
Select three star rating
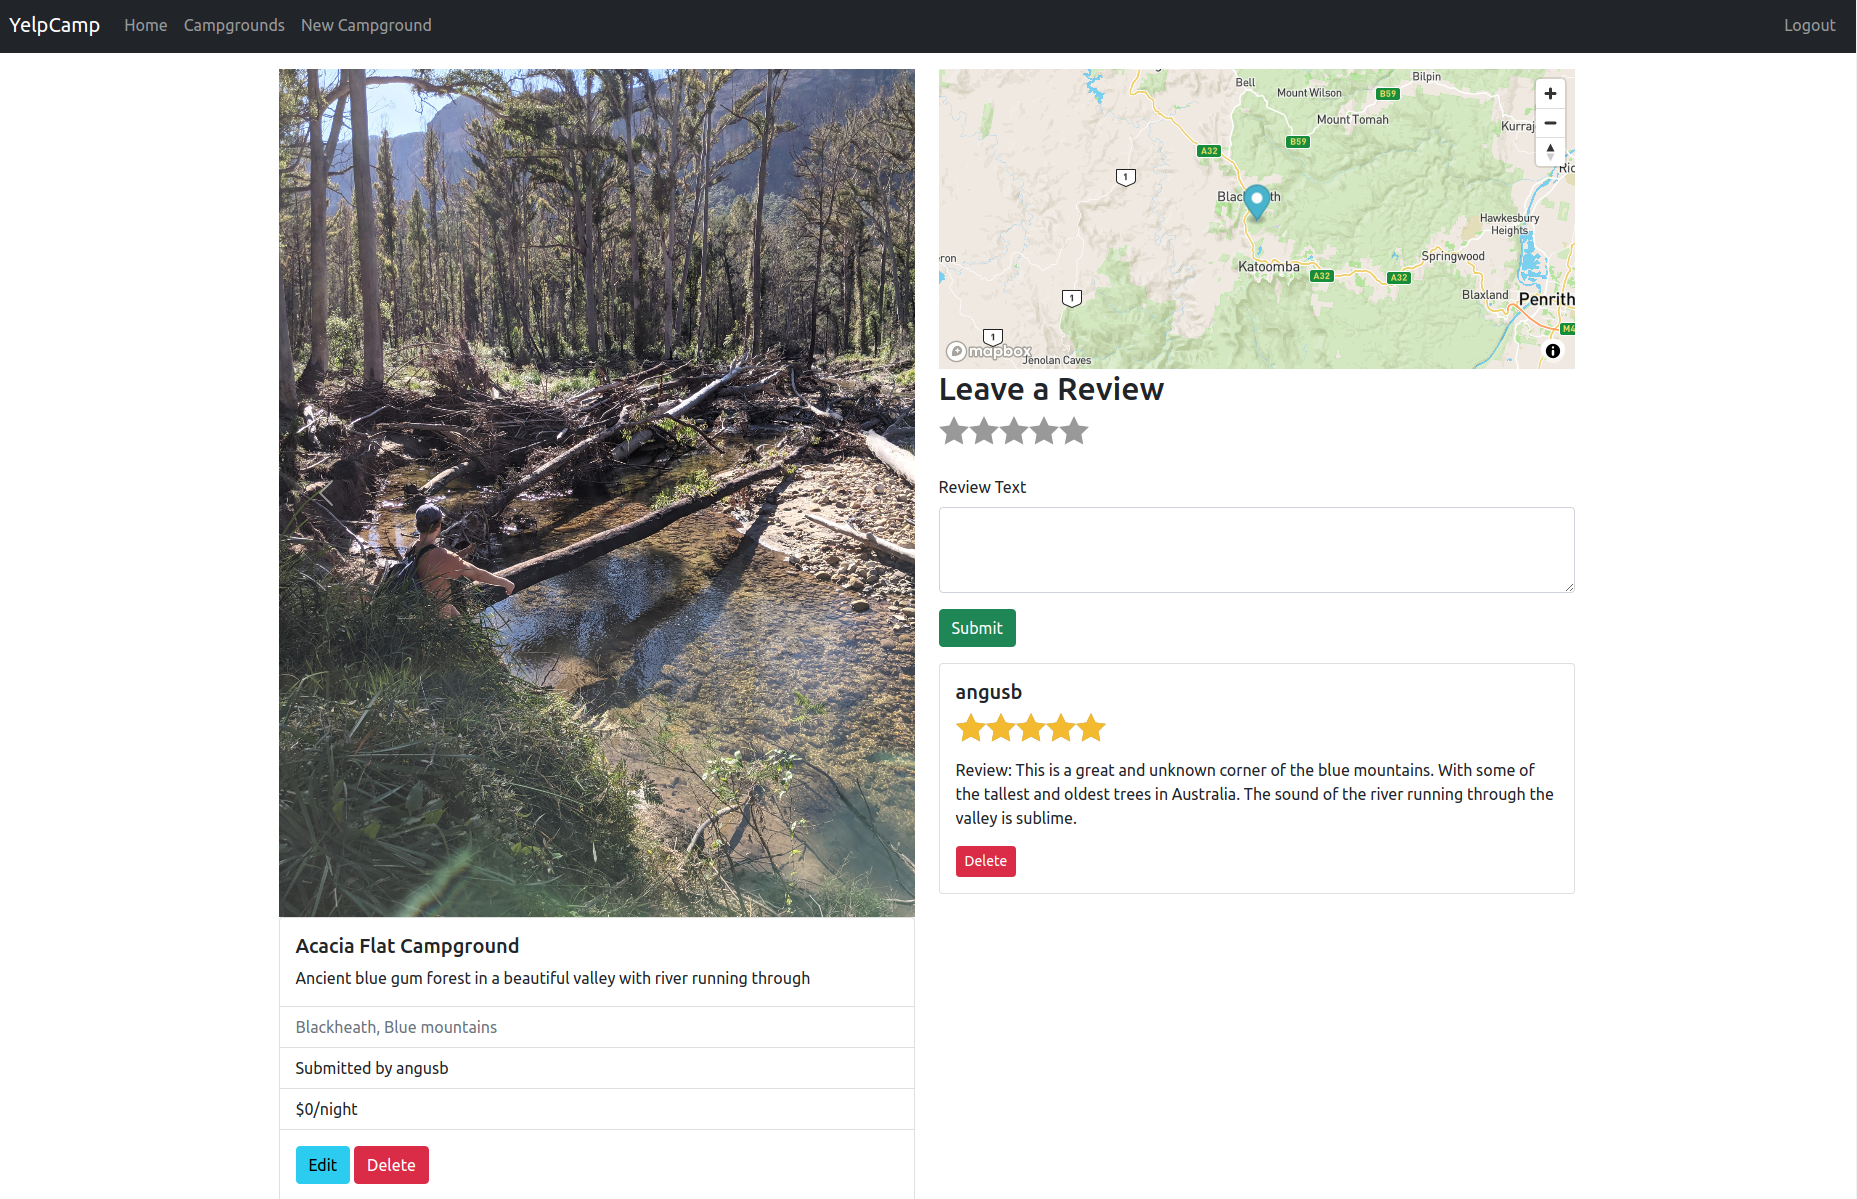[x=1014, y=431]
